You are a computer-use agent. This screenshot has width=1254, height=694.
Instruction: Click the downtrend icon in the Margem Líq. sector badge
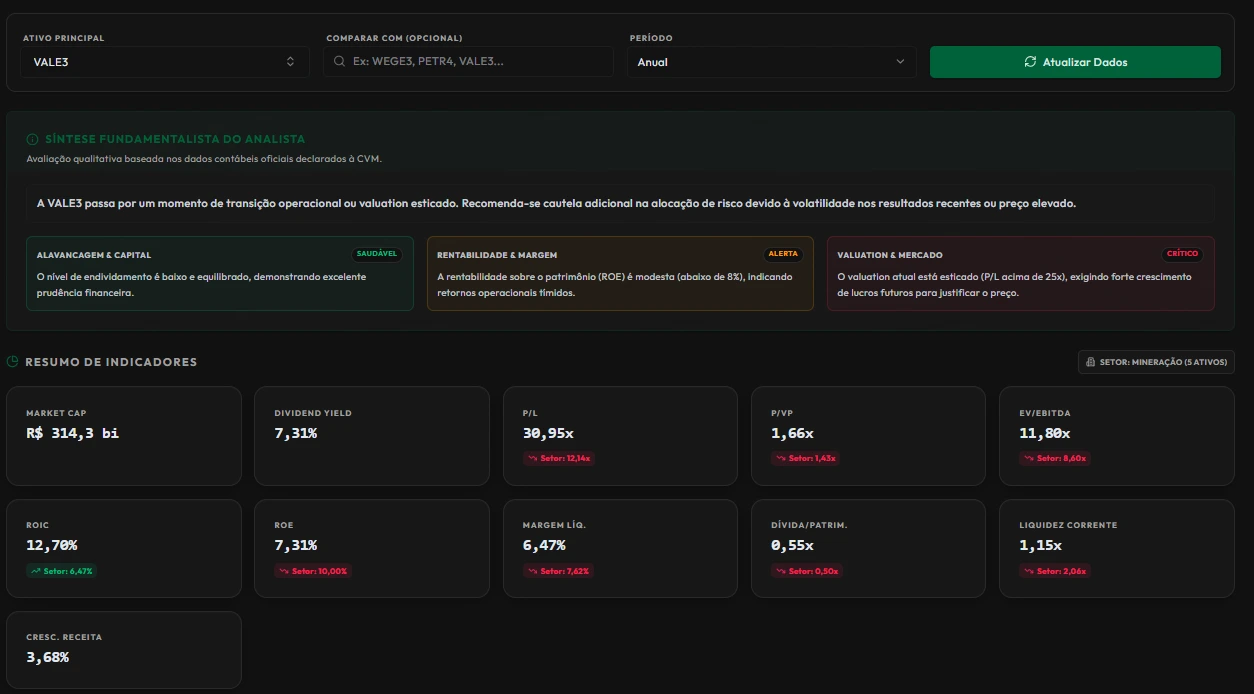[534, 571]
